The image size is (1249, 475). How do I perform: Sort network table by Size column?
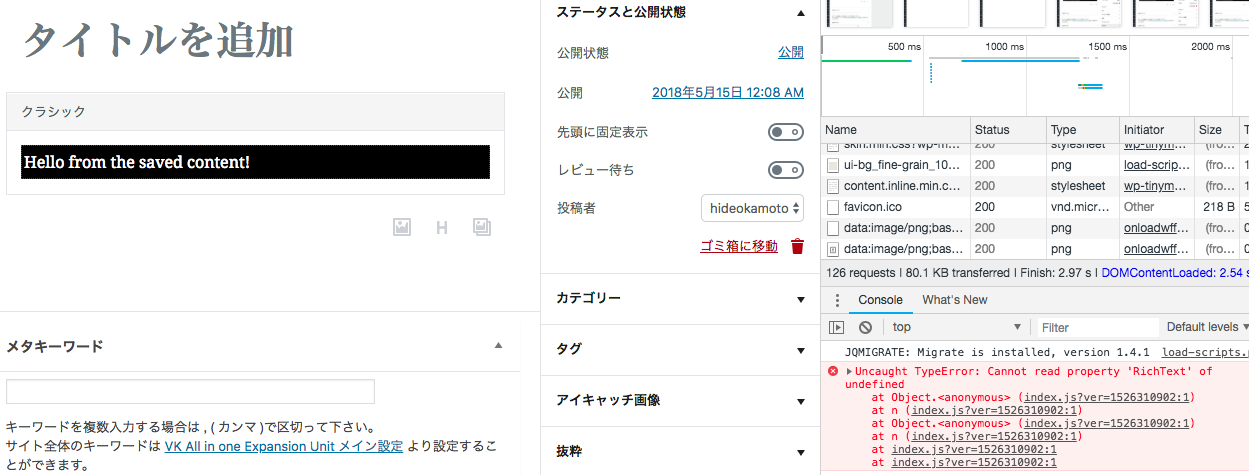coord(1217,130)
